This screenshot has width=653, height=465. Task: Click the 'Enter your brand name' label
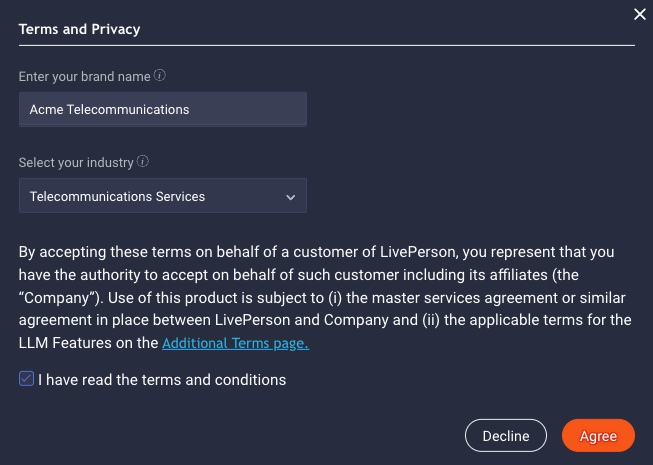pos(85,77)
